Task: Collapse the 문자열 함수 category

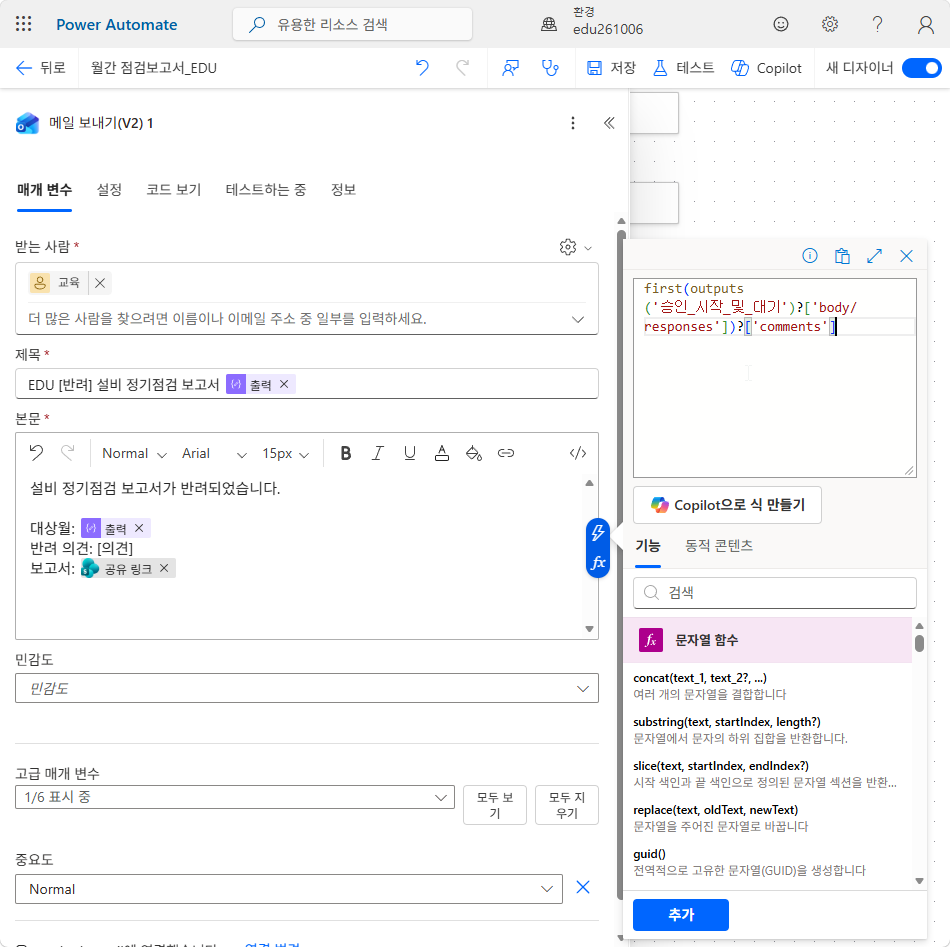Action: pyautogui.click(x=768, y=640)
